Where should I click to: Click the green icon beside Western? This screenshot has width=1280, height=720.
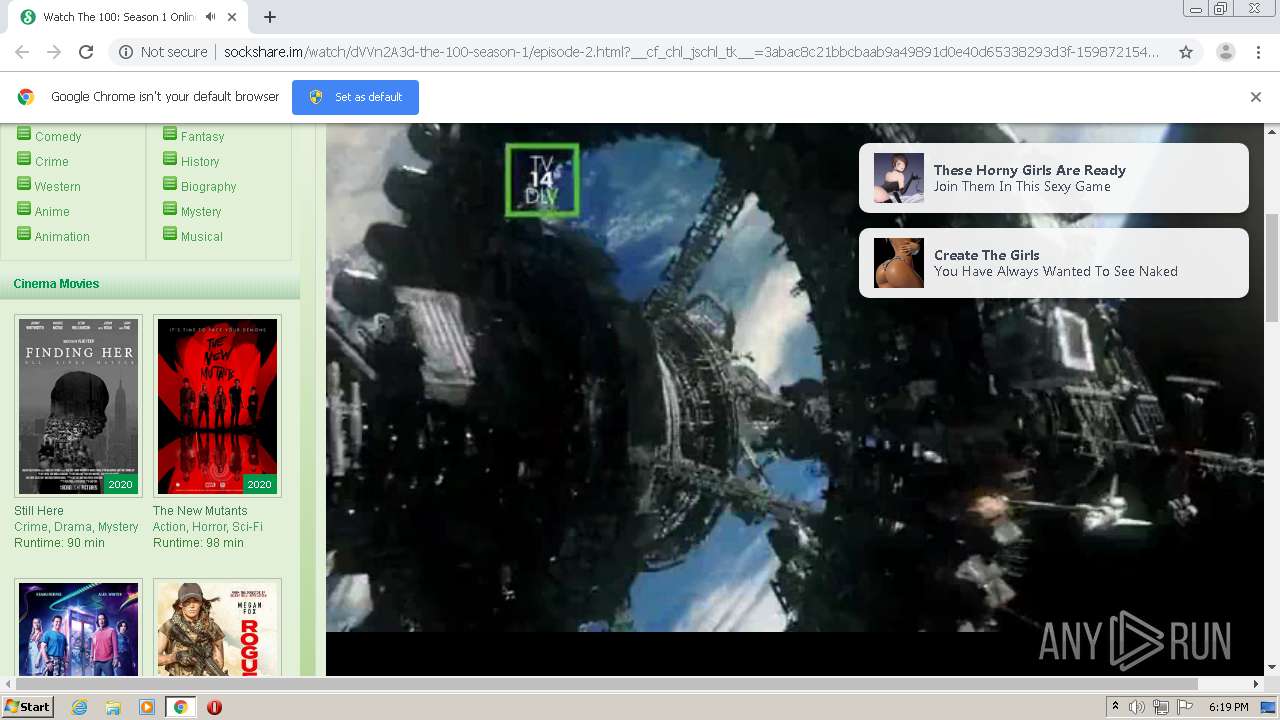[24, 183]
